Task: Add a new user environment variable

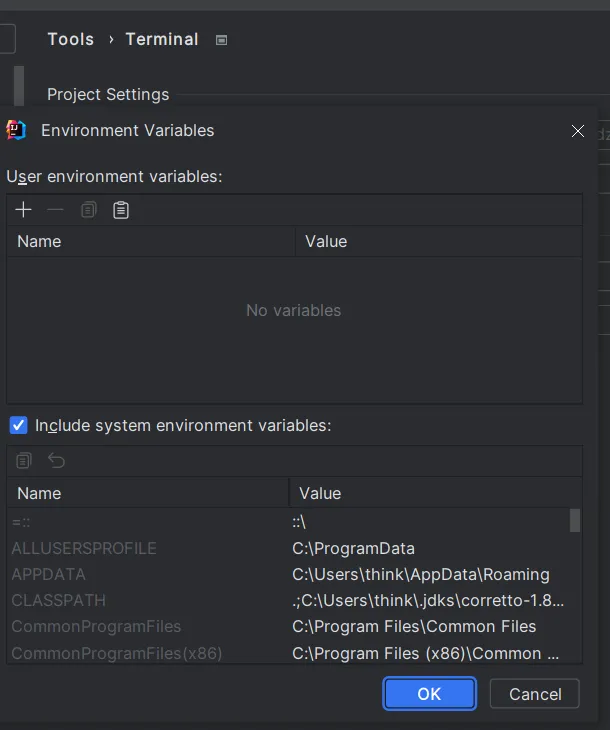Action: click(x=24, y=210)
